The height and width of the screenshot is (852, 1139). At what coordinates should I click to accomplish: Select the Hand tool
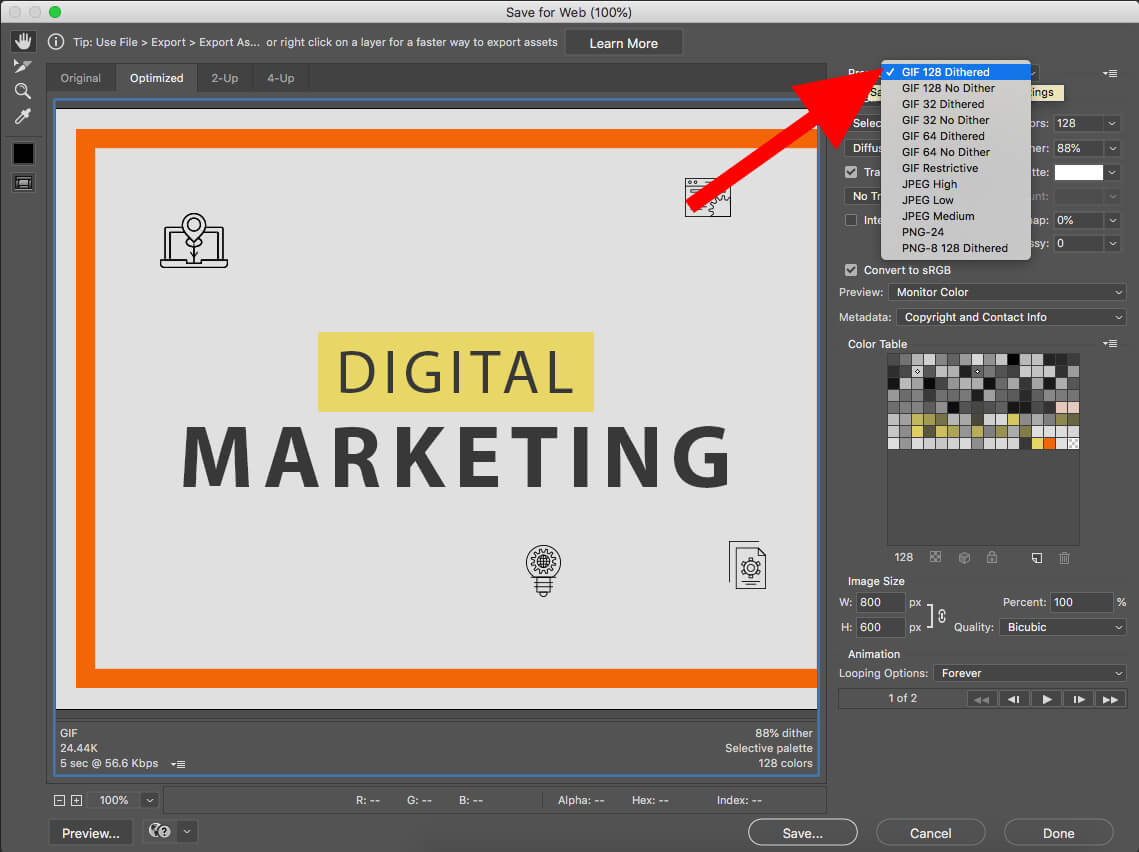(23, 41)
